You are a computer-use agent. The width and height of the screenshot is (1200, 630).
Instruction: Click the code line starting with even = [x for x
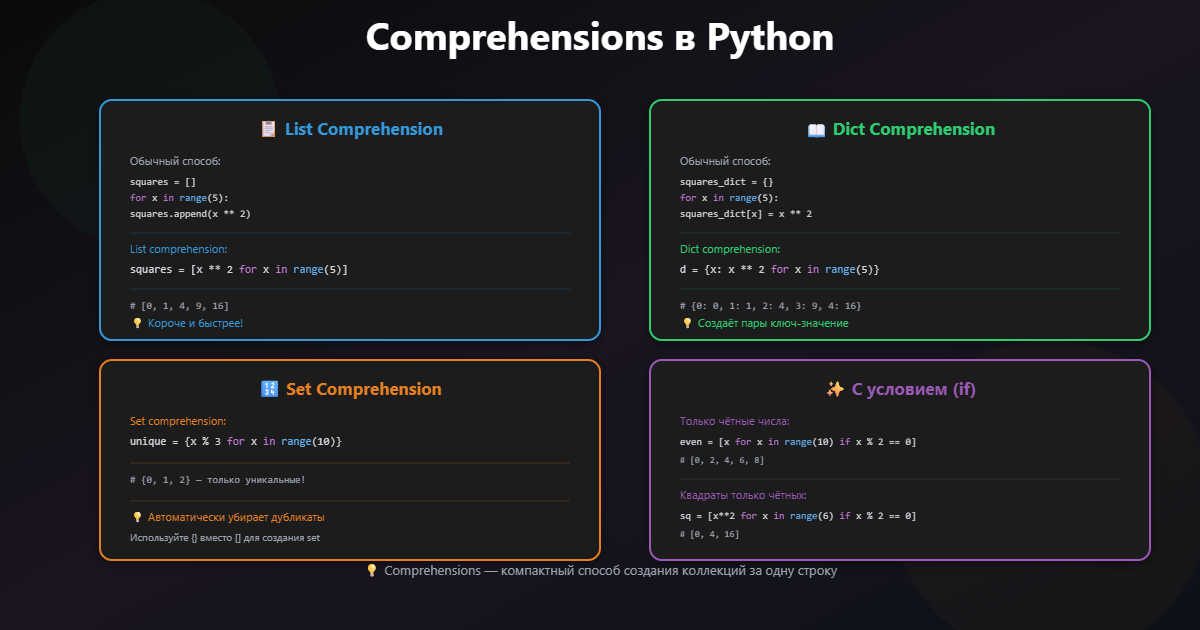(798, 442)
